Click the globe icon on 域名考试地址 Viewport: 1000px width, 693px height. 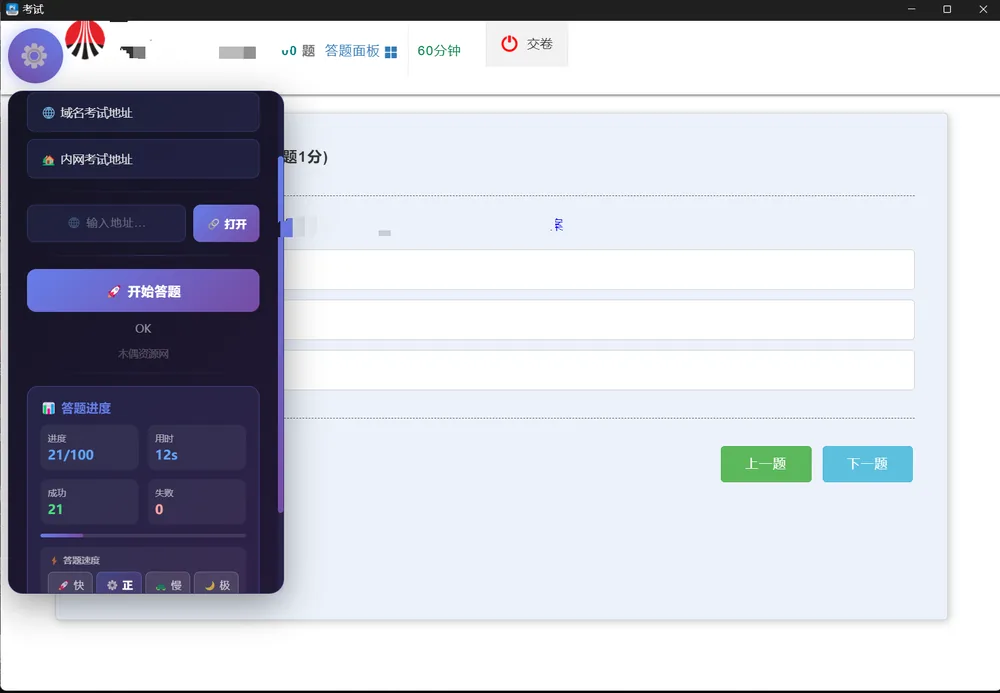pos(48,113)
